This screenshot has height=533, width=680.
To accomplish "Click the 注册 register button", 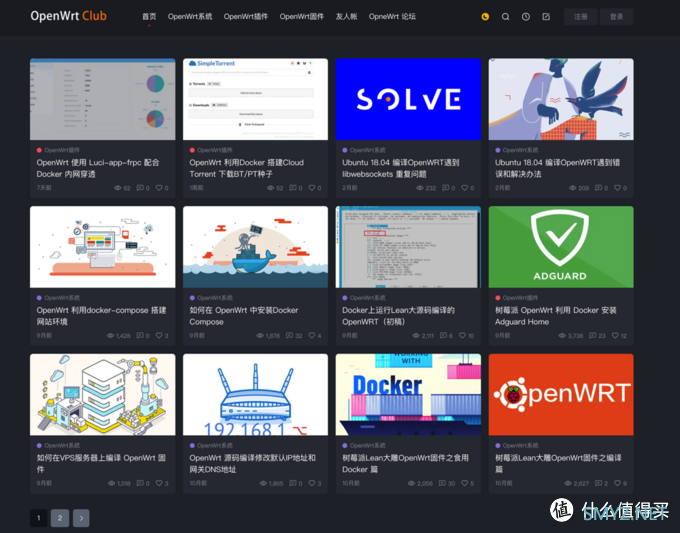I will 581,17.
